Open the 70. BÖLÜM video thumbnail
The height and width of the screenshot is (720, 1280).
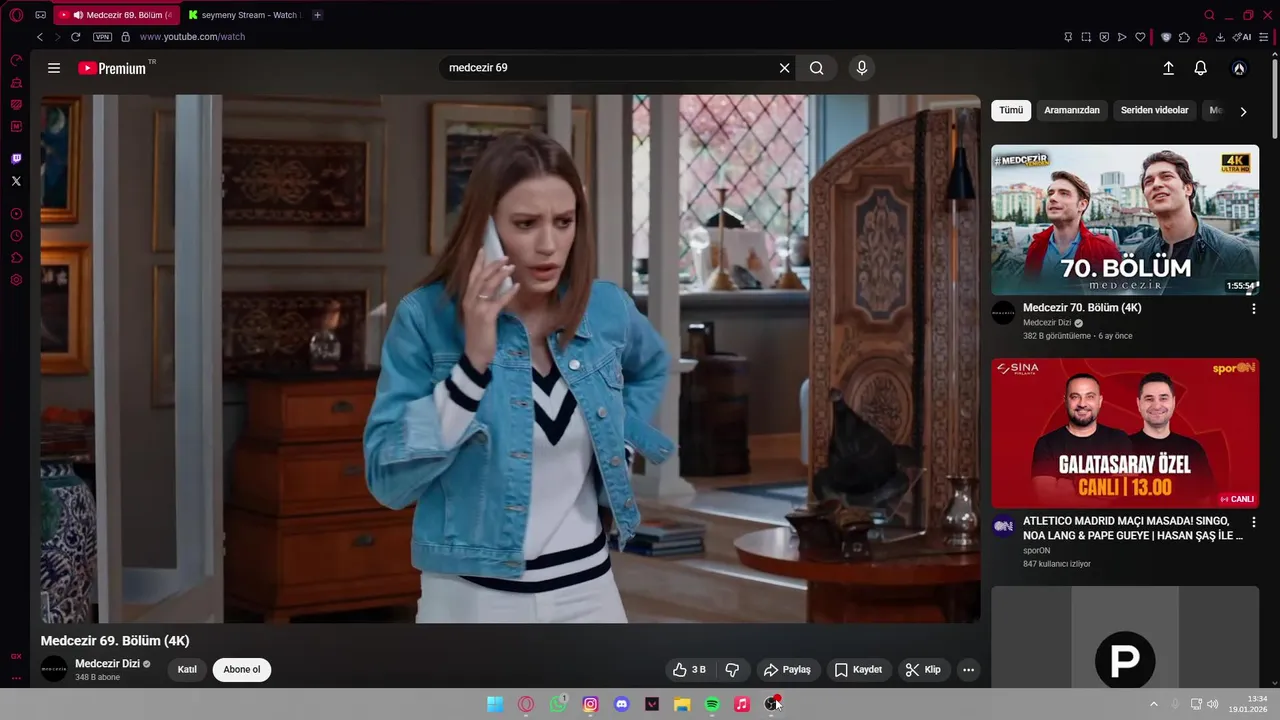click(1125, 220)
